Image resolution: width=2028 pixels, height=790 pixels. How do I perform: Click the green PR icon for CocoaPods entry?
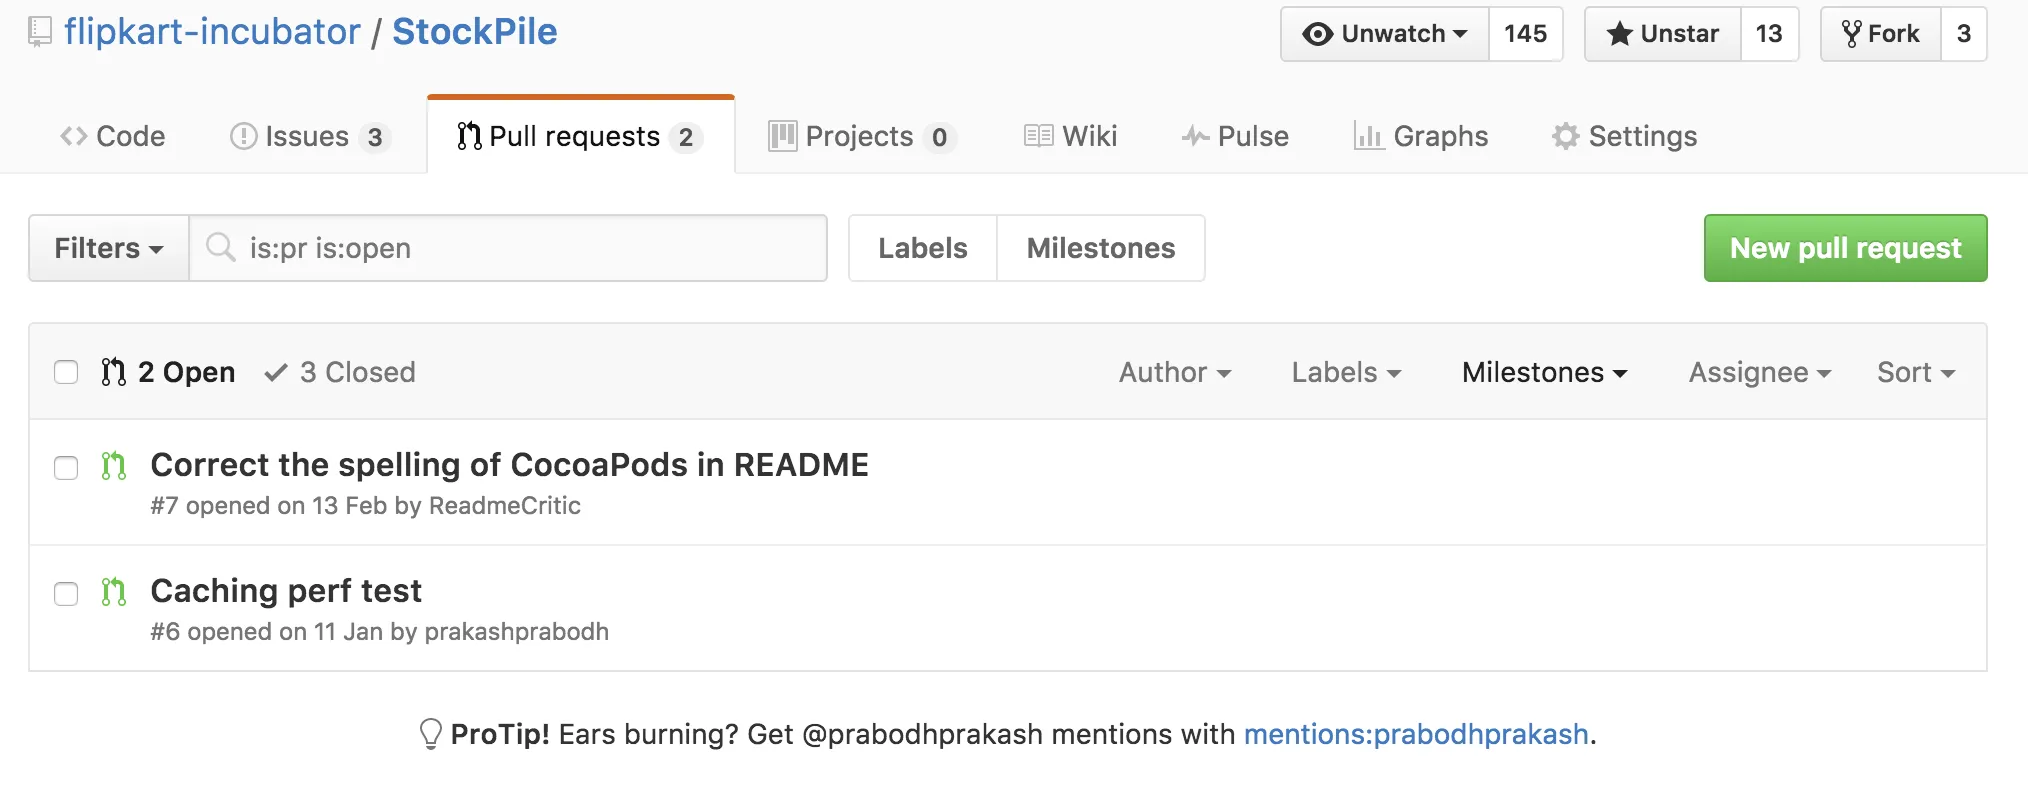(114, 466)
